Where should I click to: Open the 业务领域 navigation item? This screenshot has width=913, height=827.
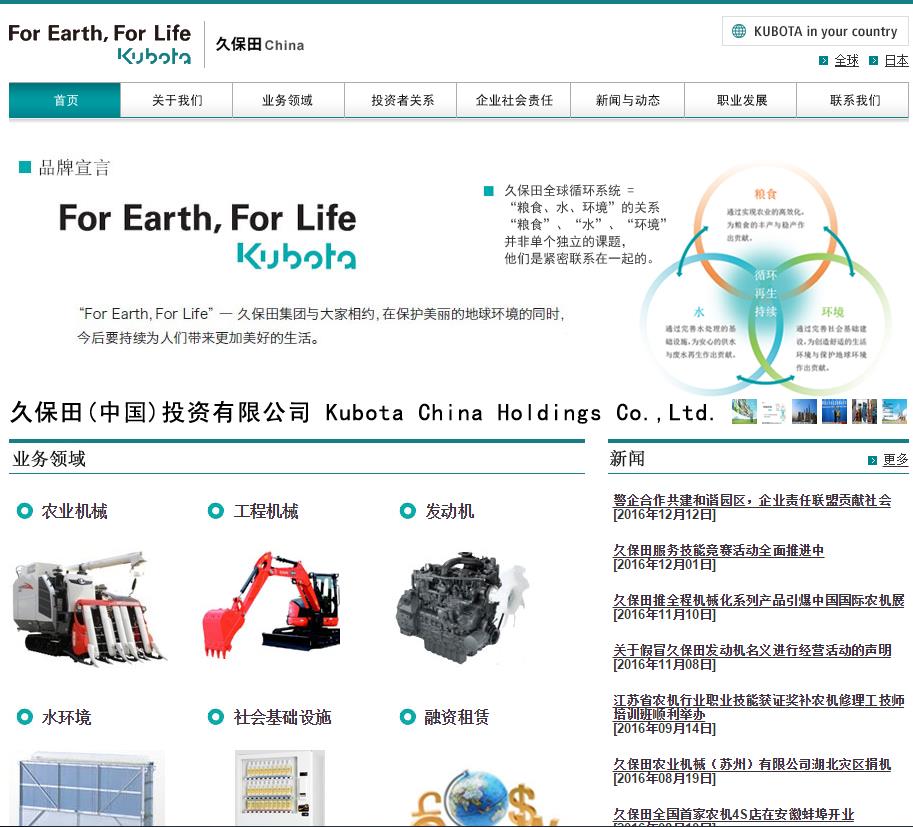[x=288, y=100]
